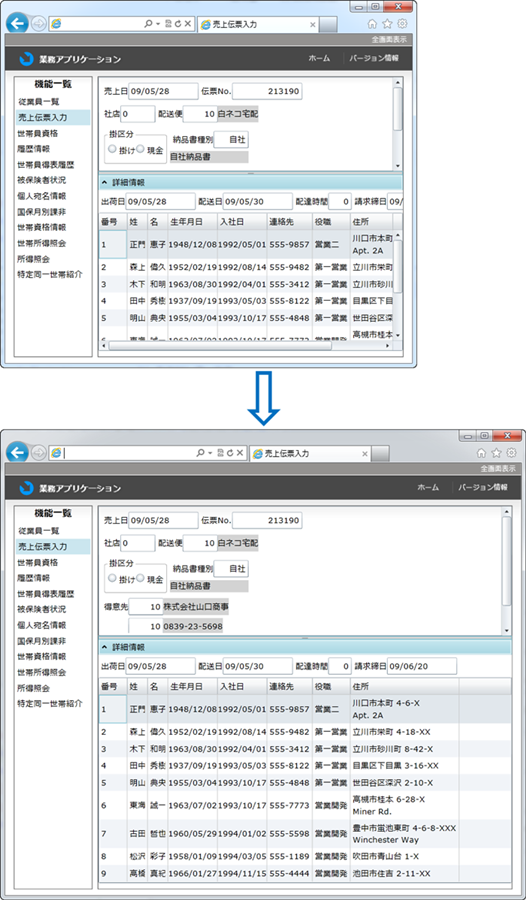
Task: Click the form's vertical scrollbar in the bottom window
Action: pyautogui.click(x=506, y=561)
